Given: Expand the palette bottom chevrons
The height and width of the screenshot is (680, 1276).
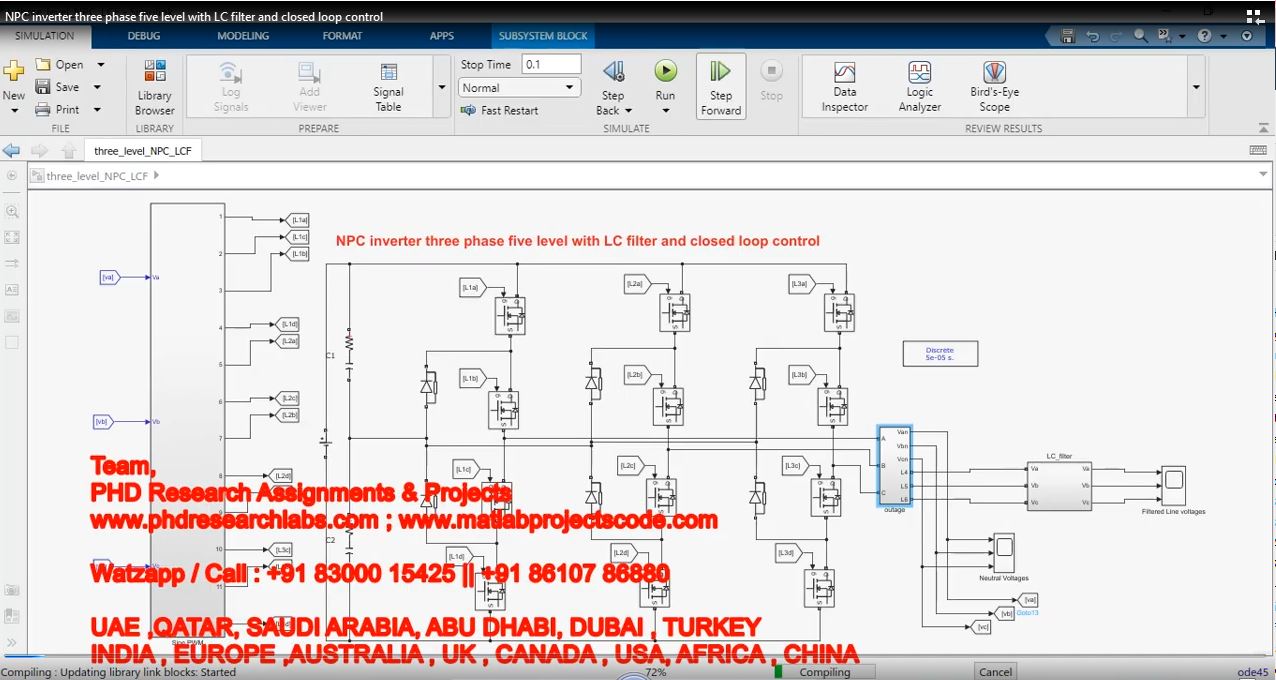Looking at the screenshot, I should tap(12, 642).
